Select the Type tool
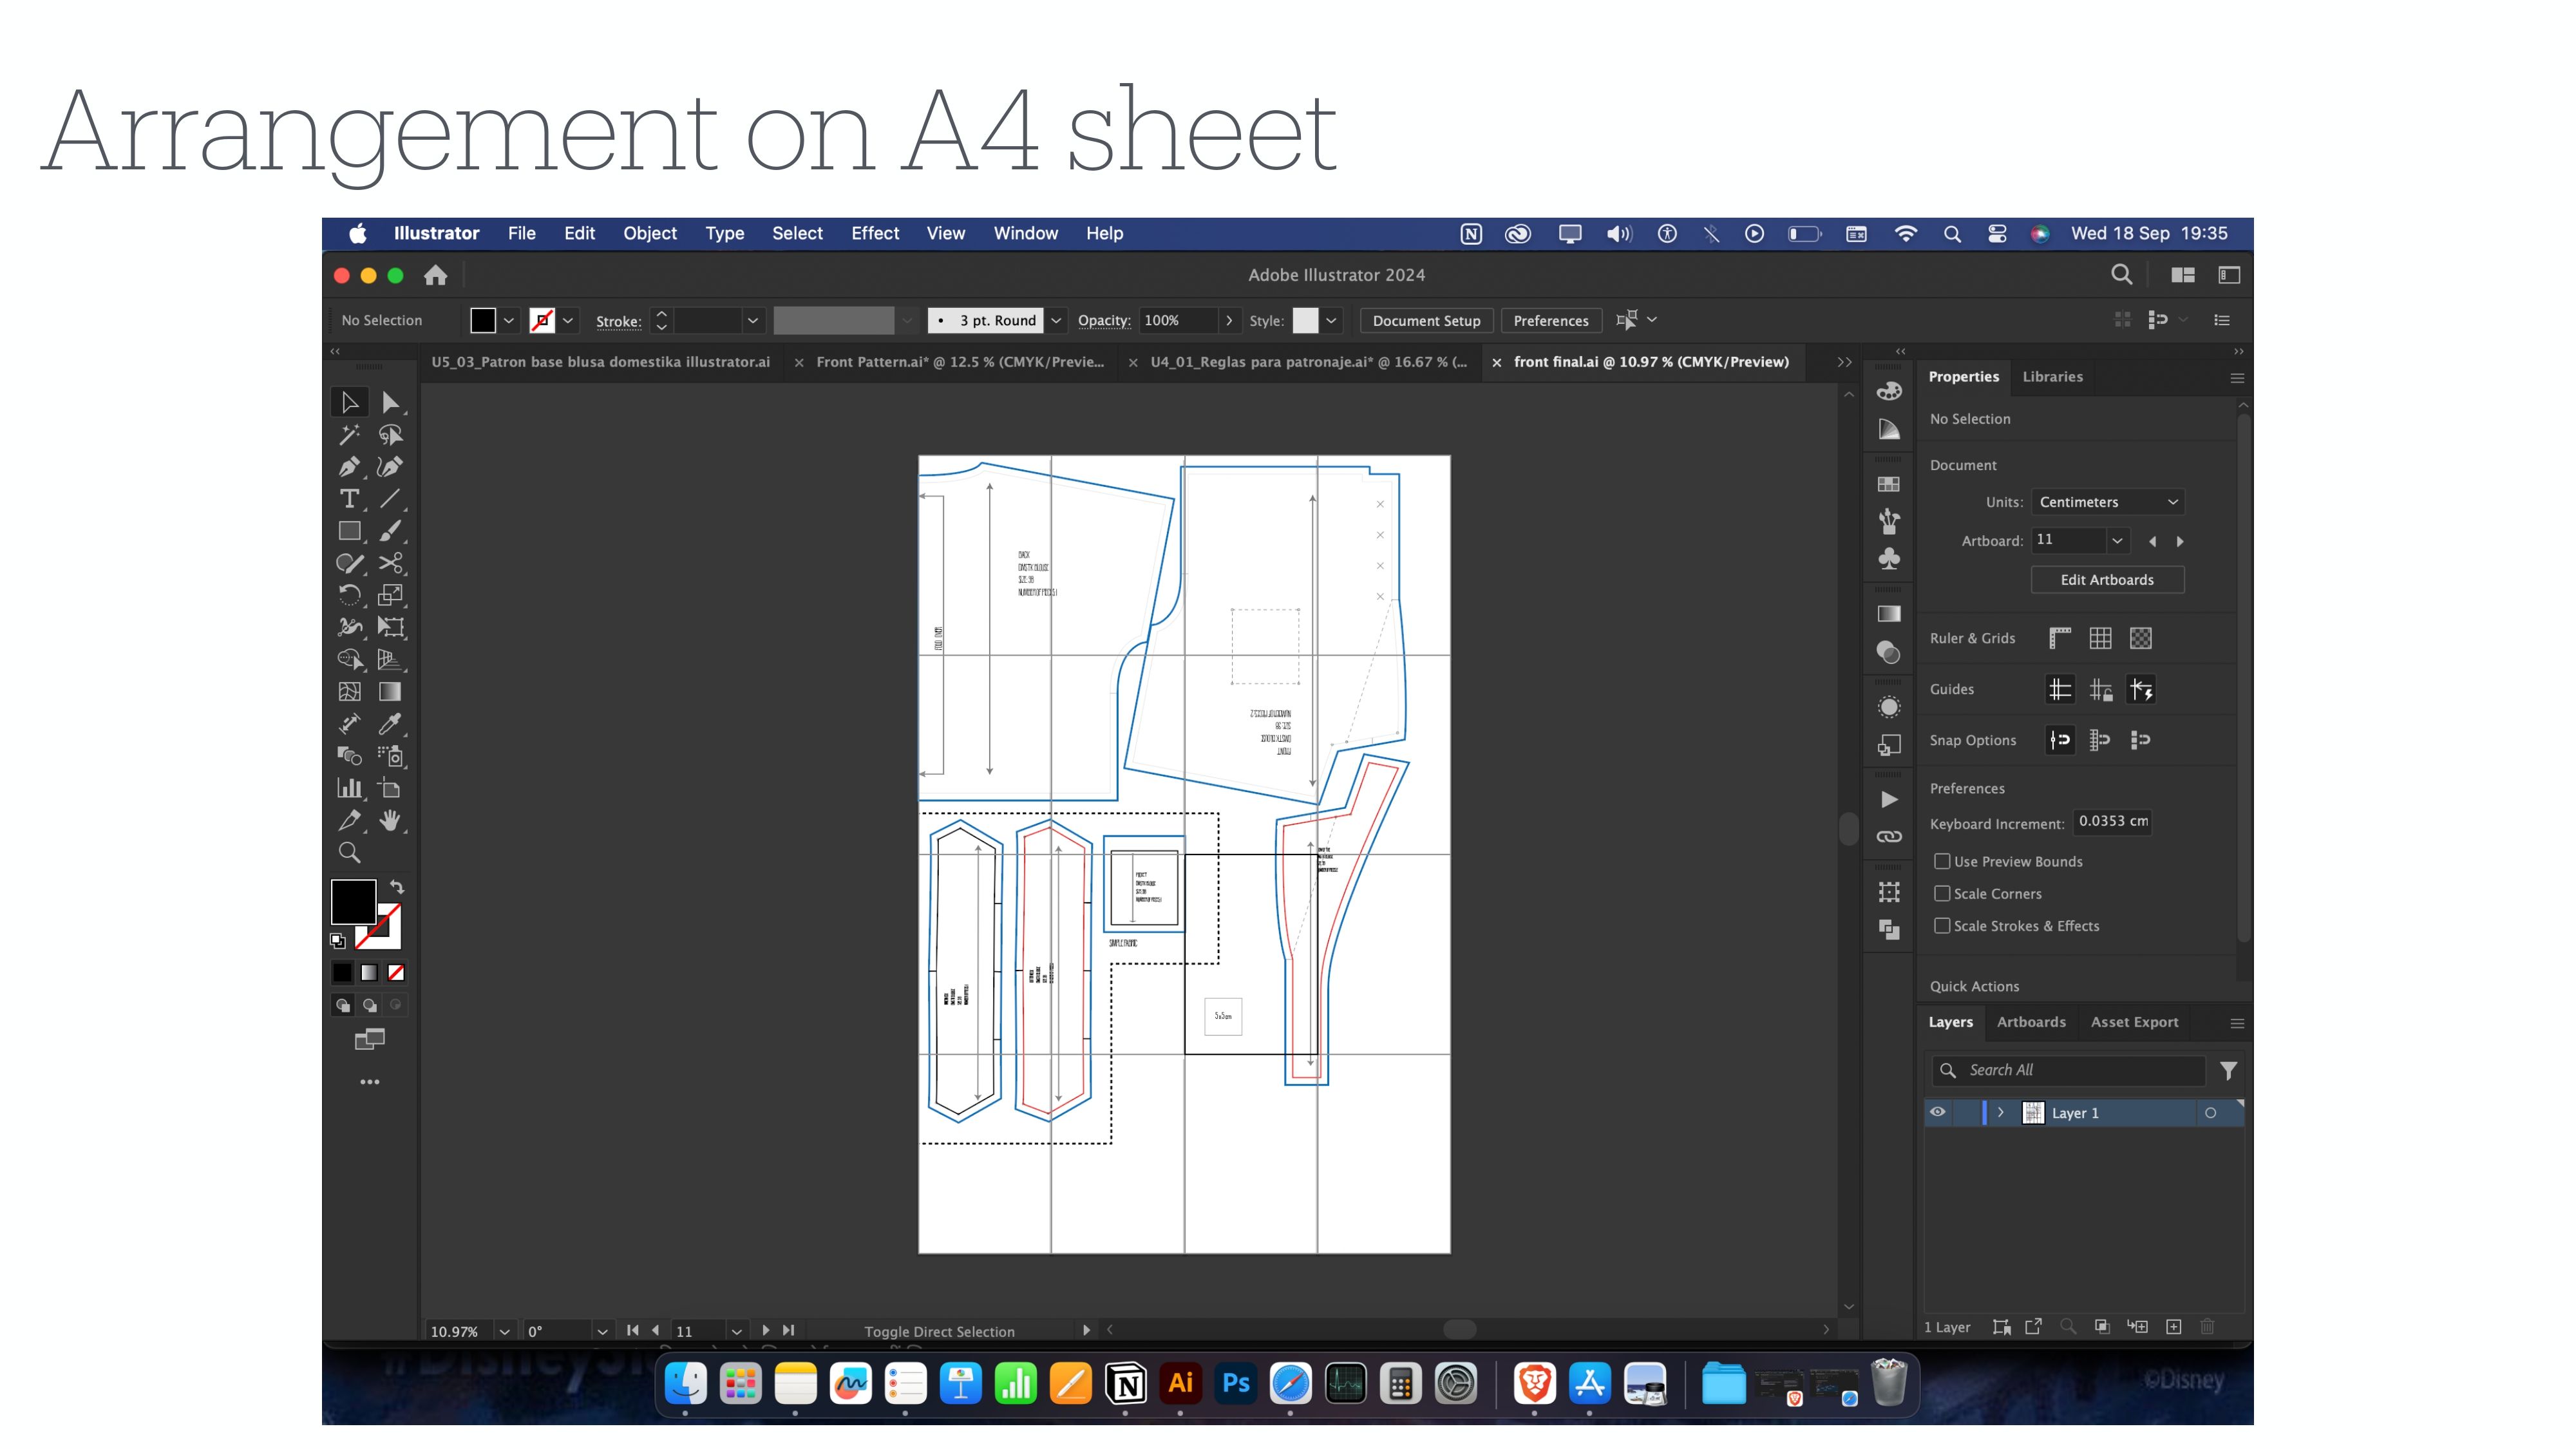Screen dimensions: 2576x1449 [x=349, y=498]
